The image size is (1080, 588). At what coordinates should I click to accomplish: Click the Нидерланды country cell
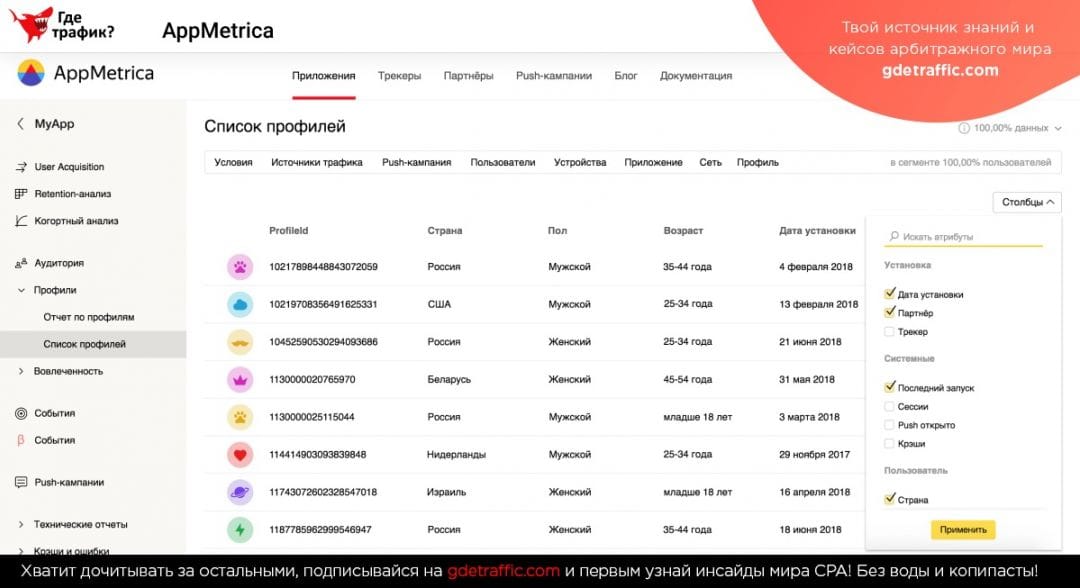(x=456, y=454)
